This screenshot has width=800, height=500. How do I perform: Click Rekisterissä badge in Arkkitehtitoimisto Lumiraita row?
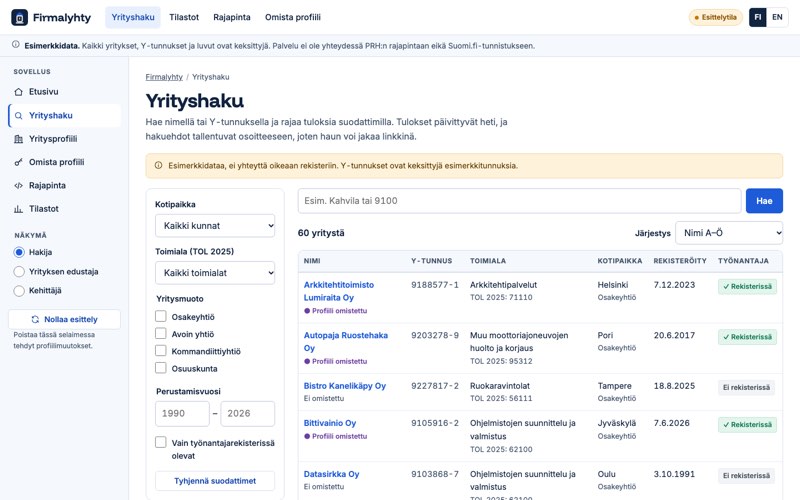[x=747, y=286]
